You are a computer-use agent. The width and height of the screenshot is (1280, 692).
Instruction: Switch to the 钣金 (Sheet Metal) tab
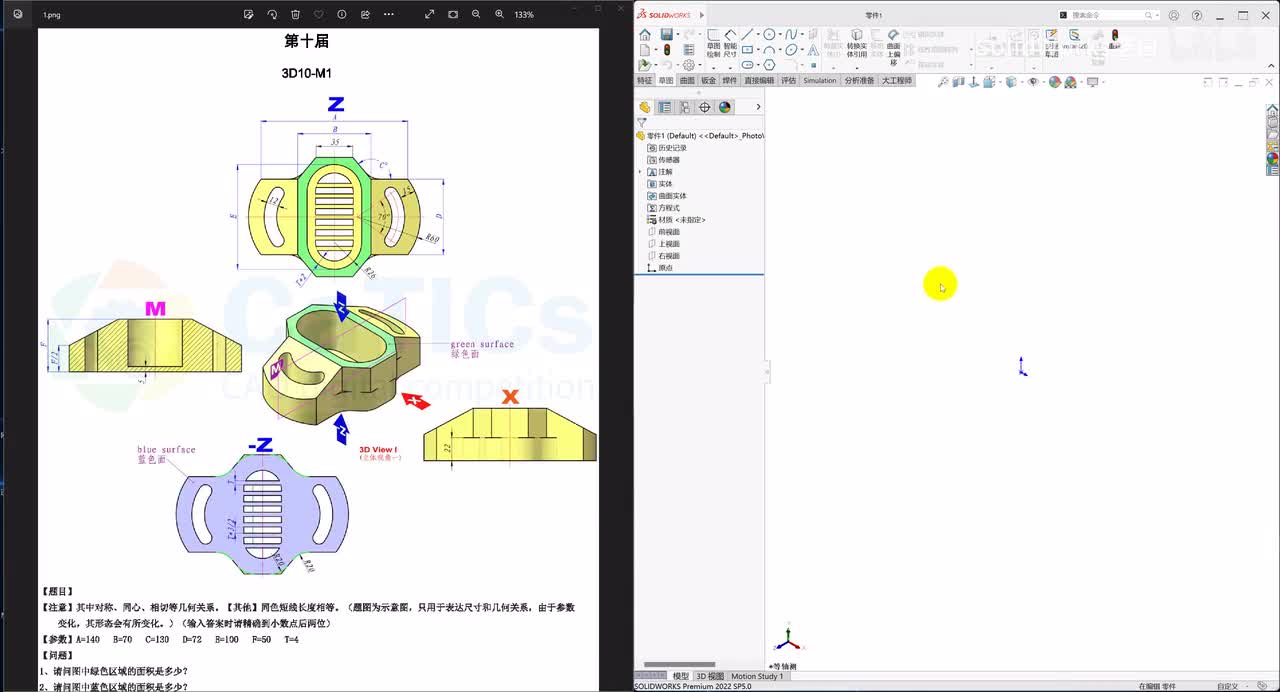coord(709,80)
